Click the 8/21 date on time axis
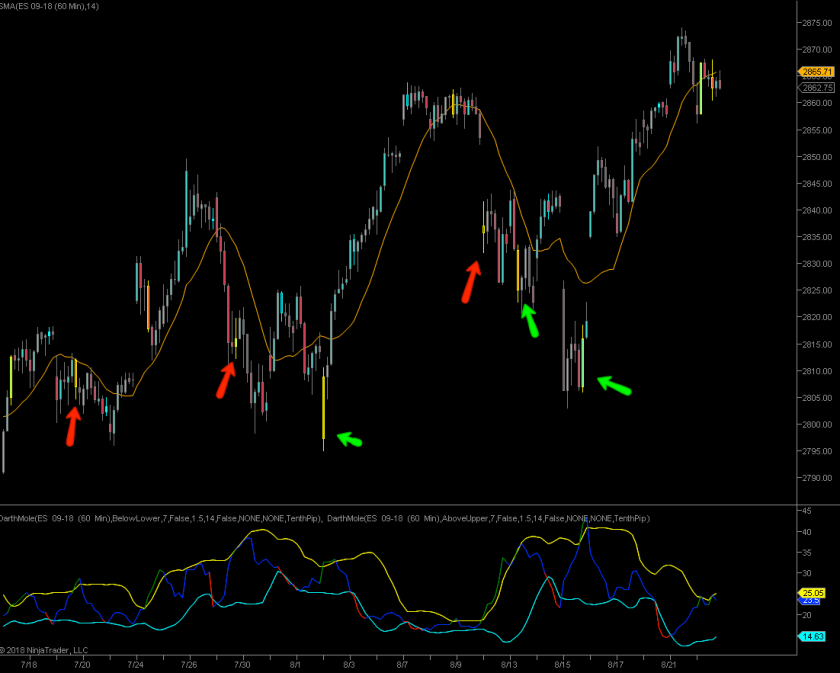 pyautogui.click(x=669, y=663)
